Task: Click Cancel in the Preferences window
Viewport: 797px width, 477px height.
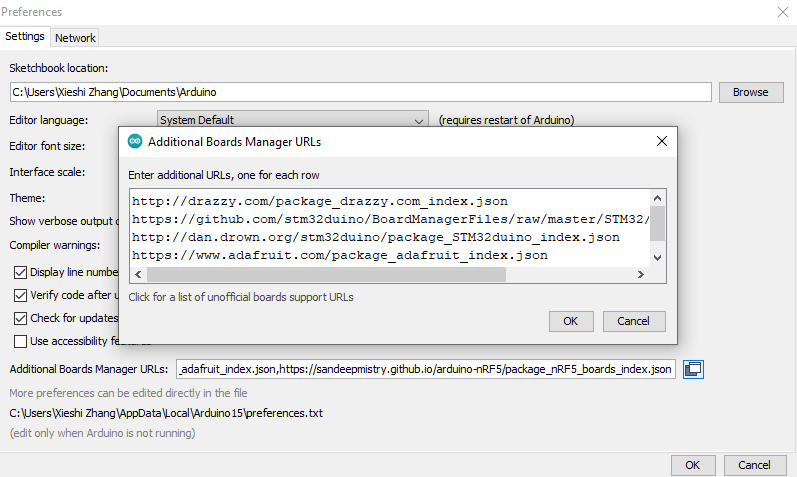Action: (754, 465)
